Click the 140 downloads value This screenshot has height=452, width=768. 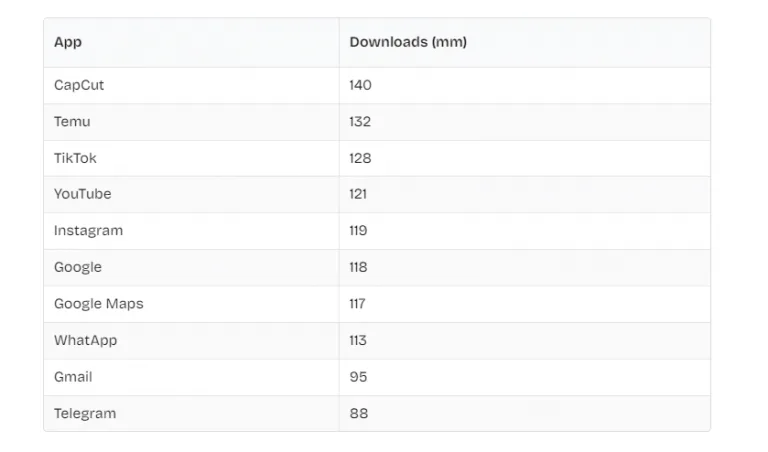click(x=360, y=85)
